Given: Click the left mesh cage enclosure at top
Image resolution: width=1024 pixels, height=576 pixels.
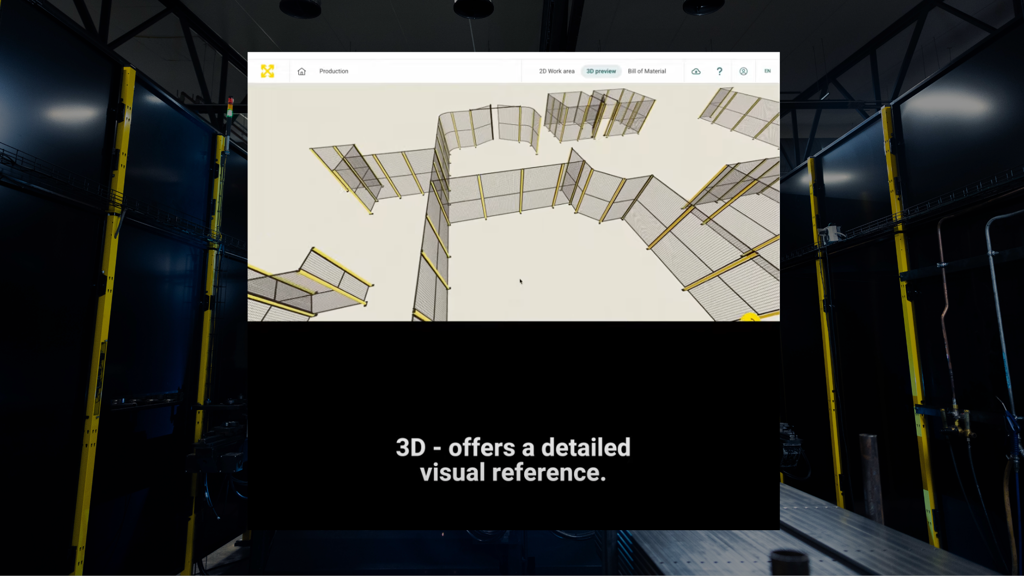Looking at the screenshot, I should [574, 115].
